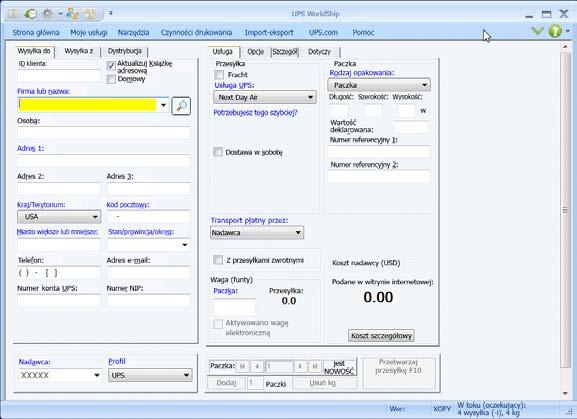Go to first package navigation button

click(x=242, y=366)
